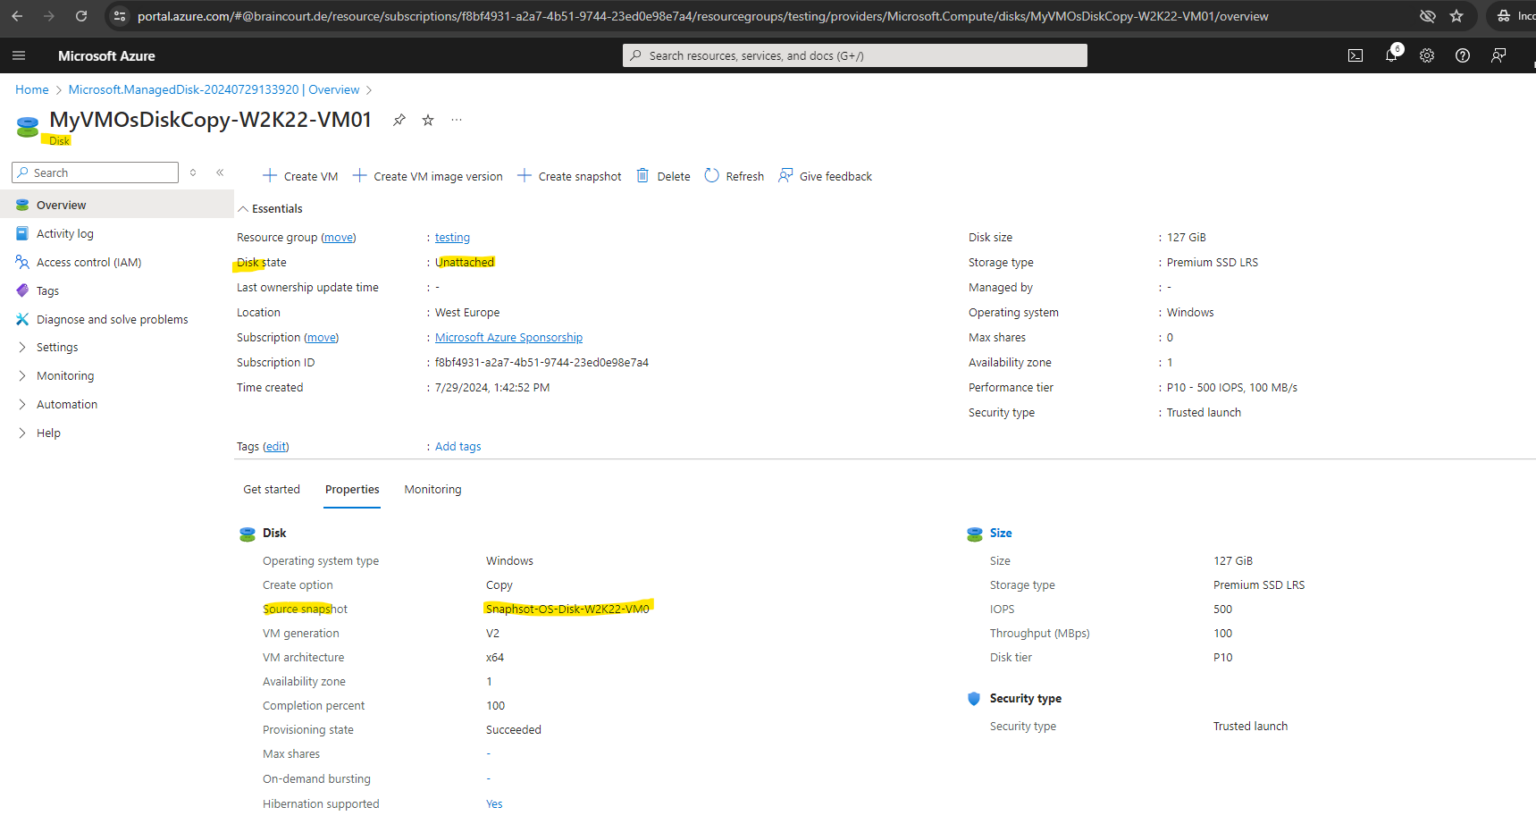Switch to the Get started tab
This screenshot has width=1536, height=824.
click(x=271, y=489)
